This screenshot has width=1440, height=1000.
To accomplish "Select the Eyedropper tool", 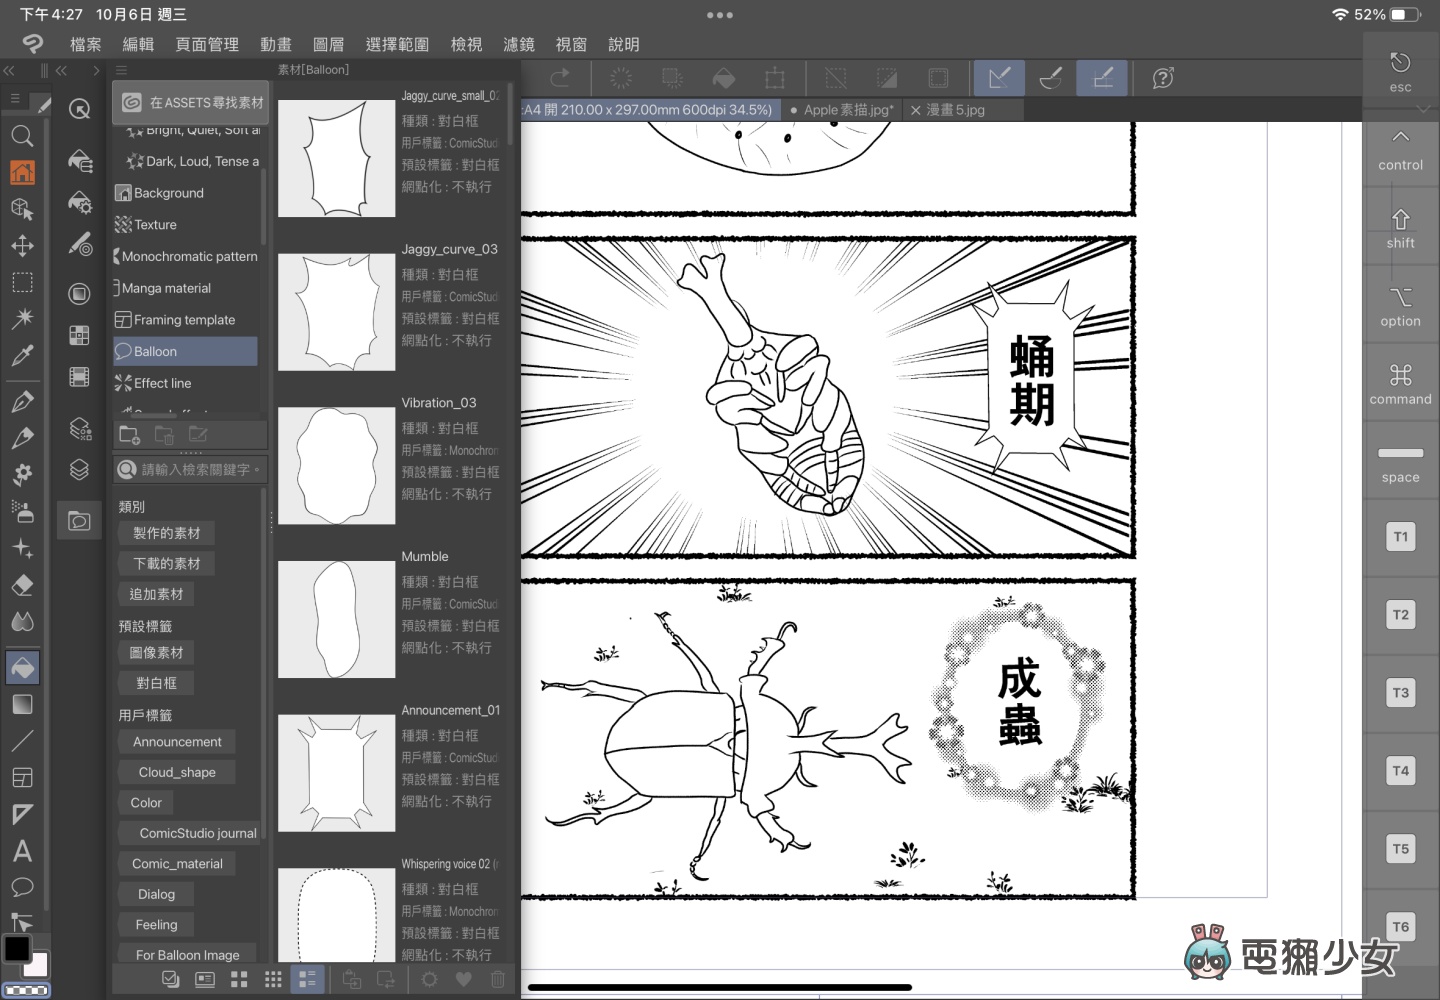I will [x=22, y=355].
